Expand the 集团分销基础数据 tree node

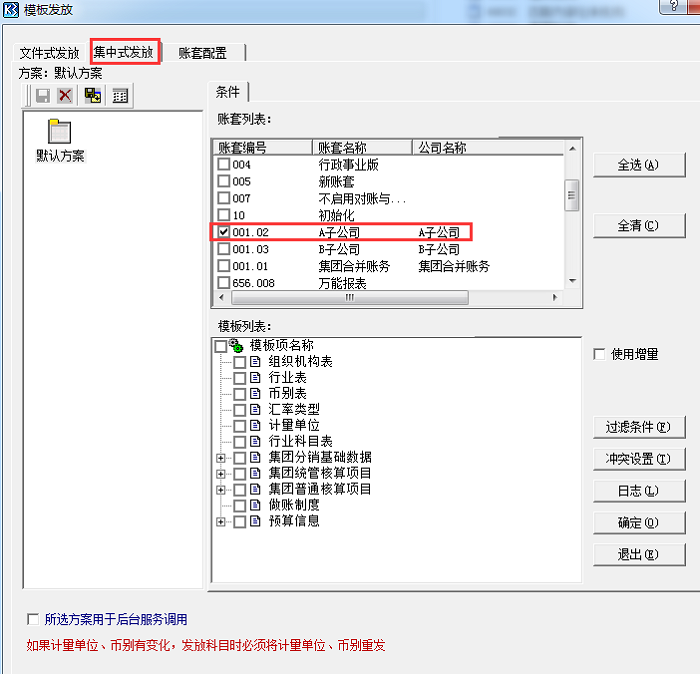(x=221, y=457)
